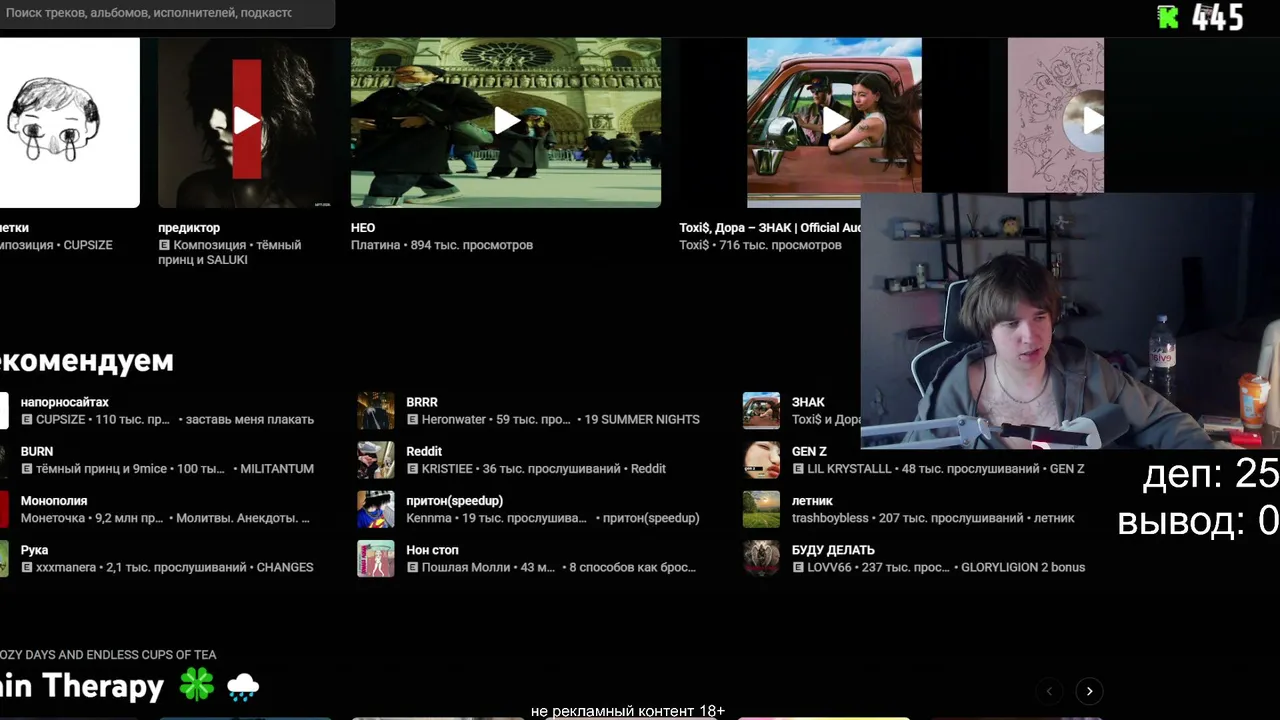Click the previous arrow of Rain Therapy carousel
The width and height of the screenshot is (1280, 720).
1049,691
